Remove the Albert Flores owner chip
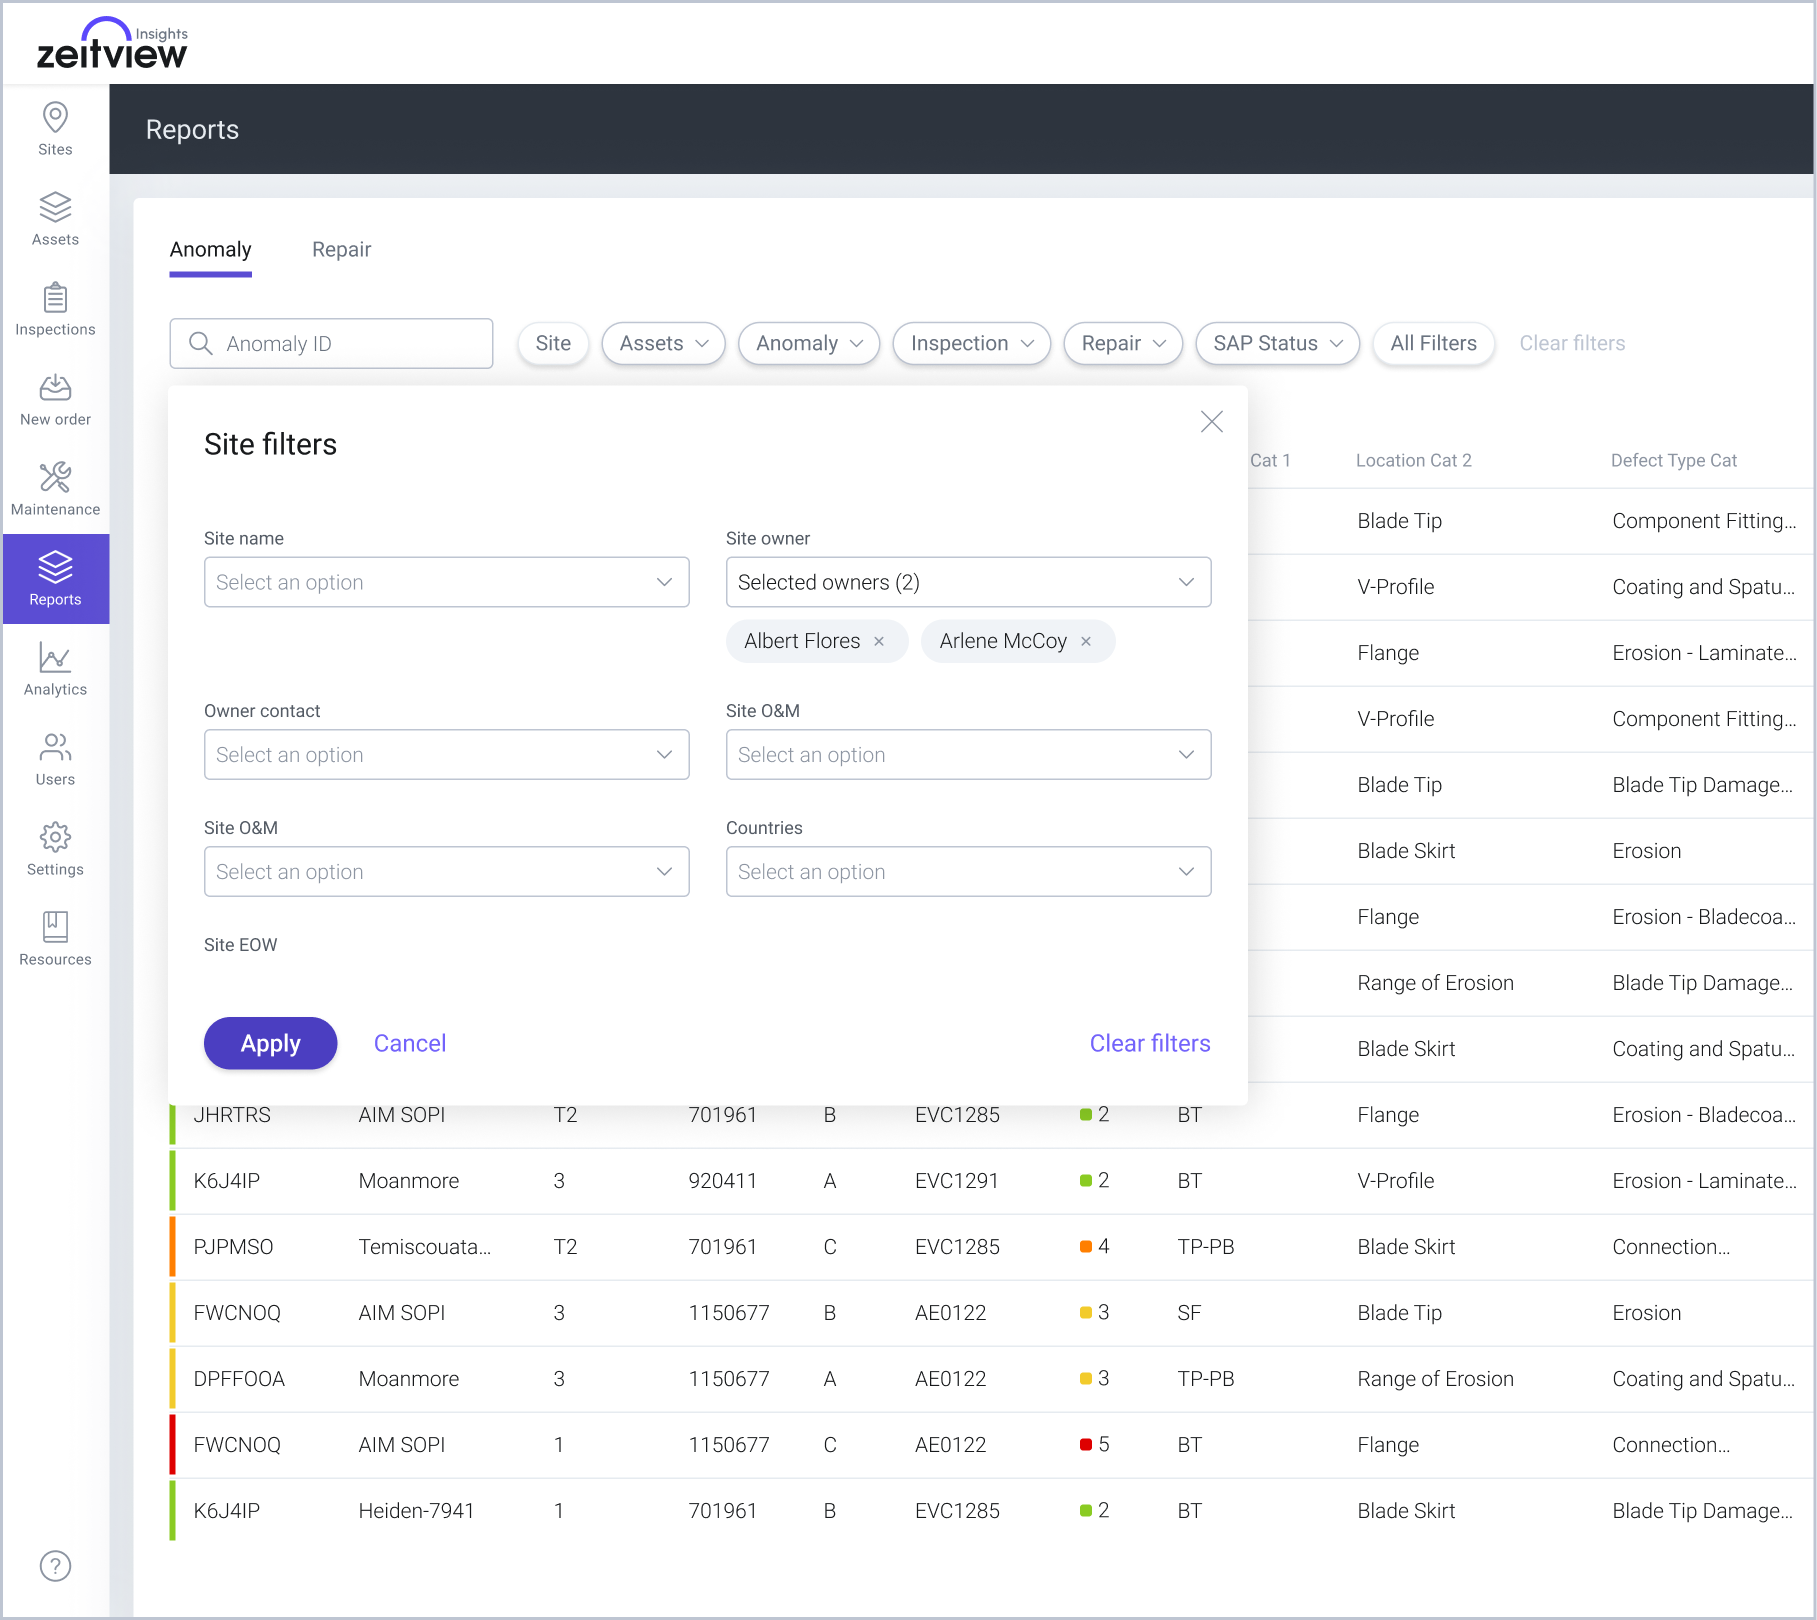This screenshot has width=1817, height=1620. [x=879, y=642]
